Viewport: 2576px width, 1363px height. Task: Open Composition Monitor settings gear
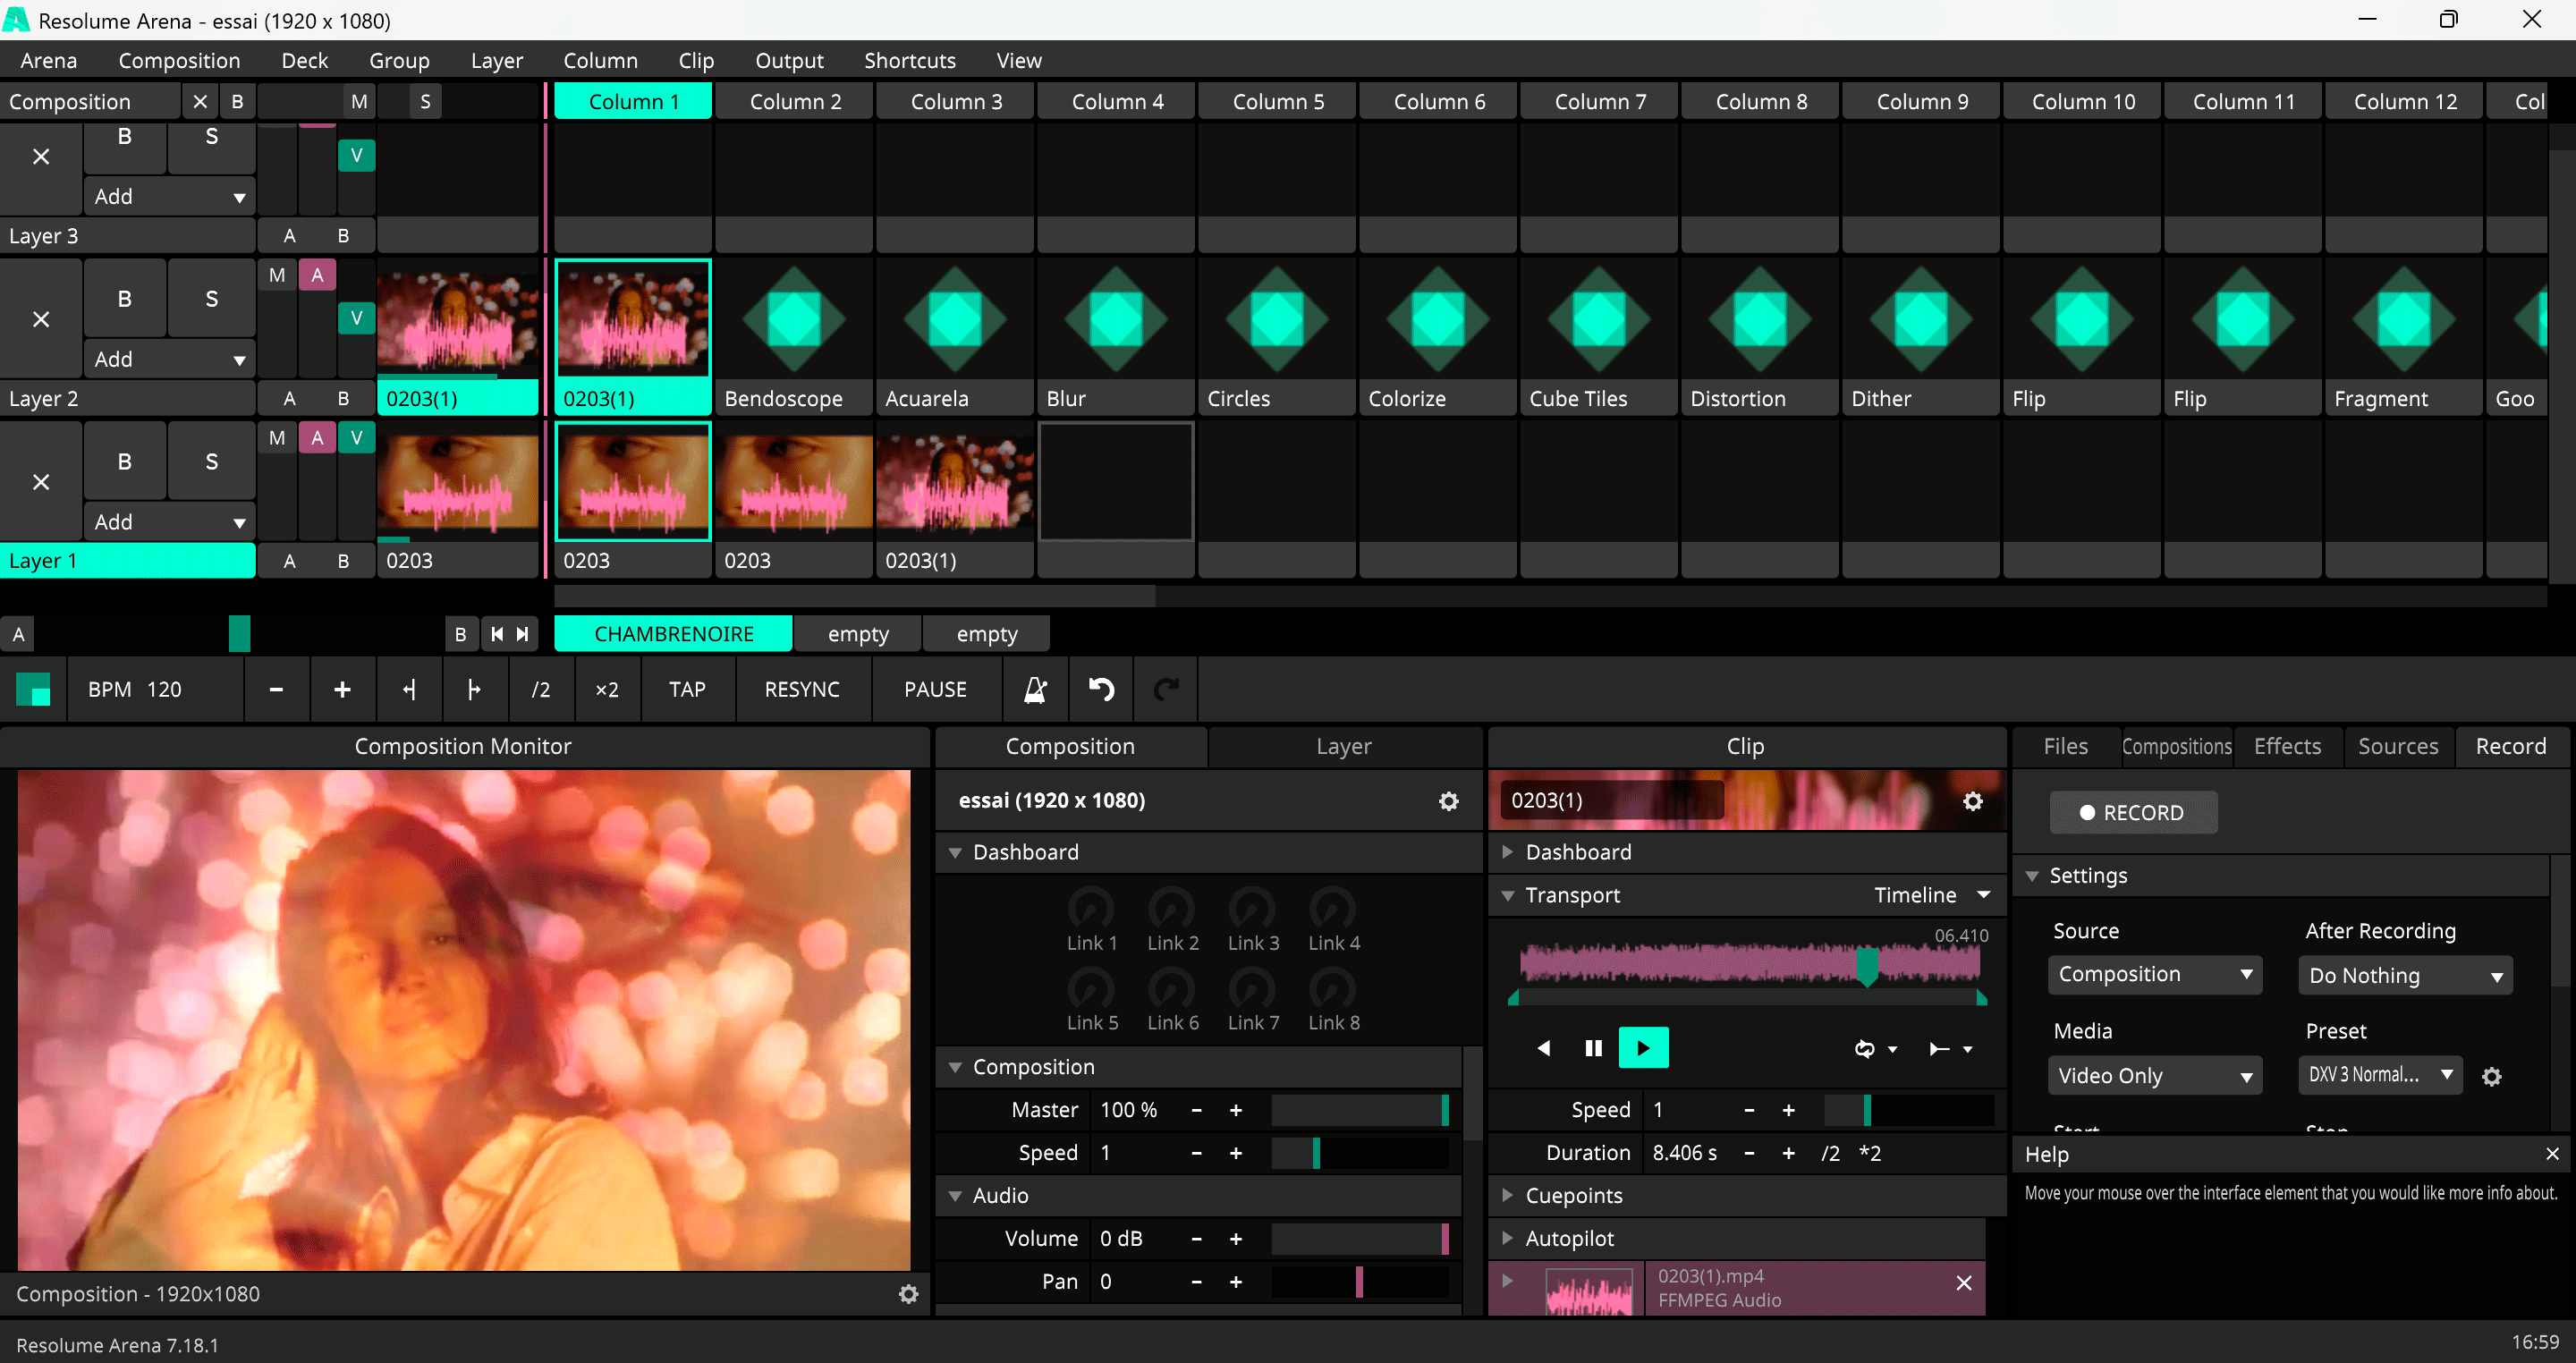908,1294
